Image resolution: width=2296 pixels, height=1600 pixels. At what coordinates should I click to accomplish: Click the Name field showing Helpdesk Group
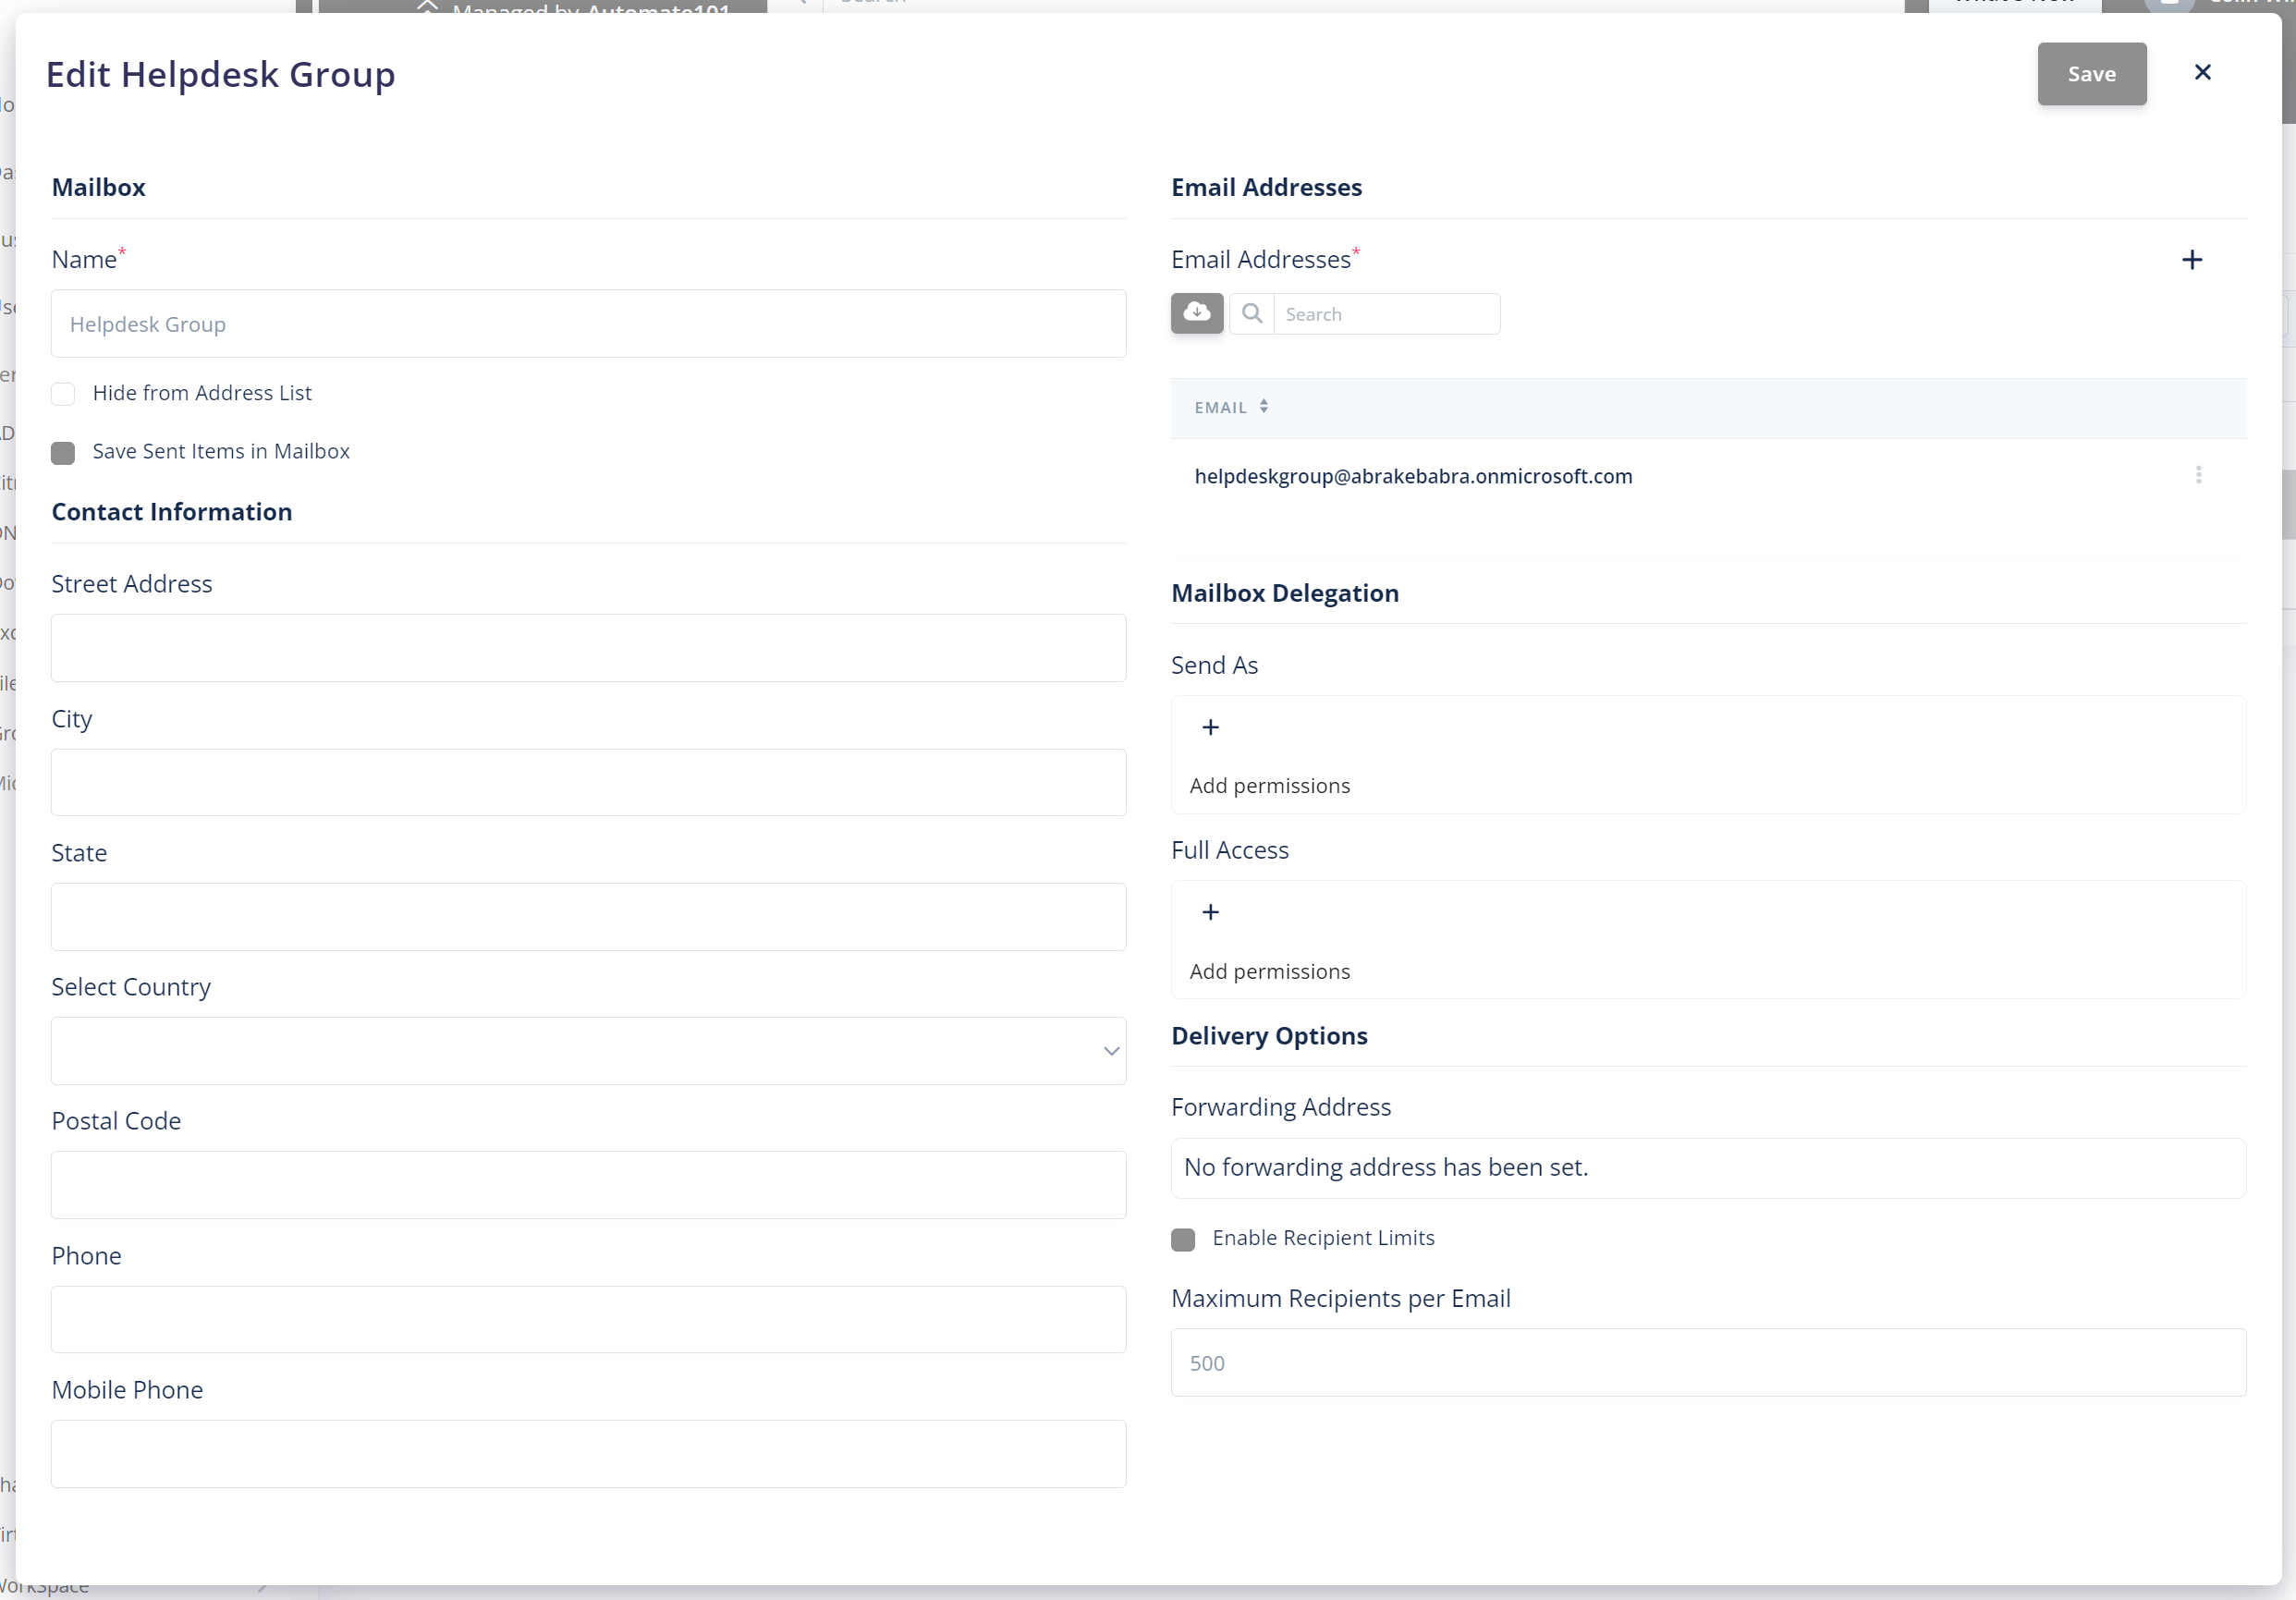pyautogui.click(x=588, y=323)
